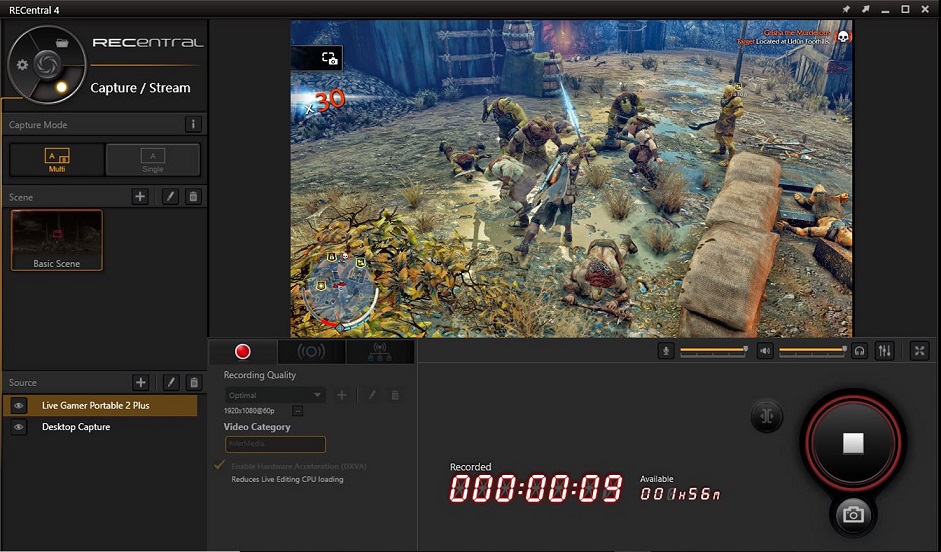Expand preview to full screen icon
941x552 pixels.
(x=919, y=351)
